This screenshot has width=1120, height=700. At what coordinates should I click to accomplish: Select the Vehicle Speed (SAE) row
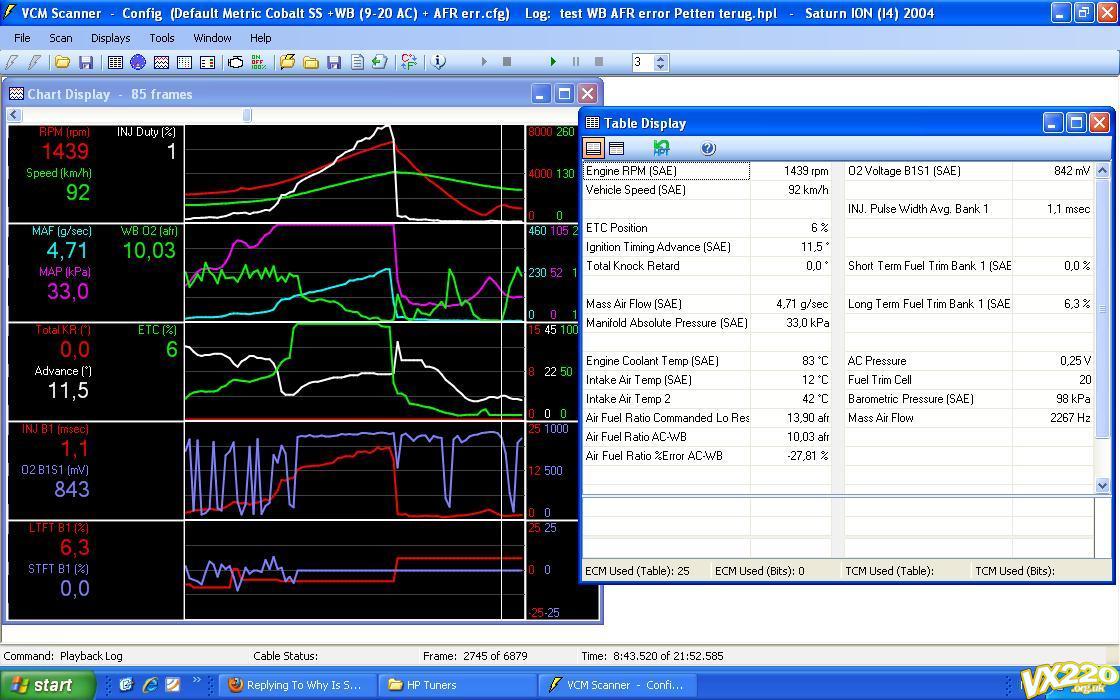pyautogui.click(x=707, y=190)
